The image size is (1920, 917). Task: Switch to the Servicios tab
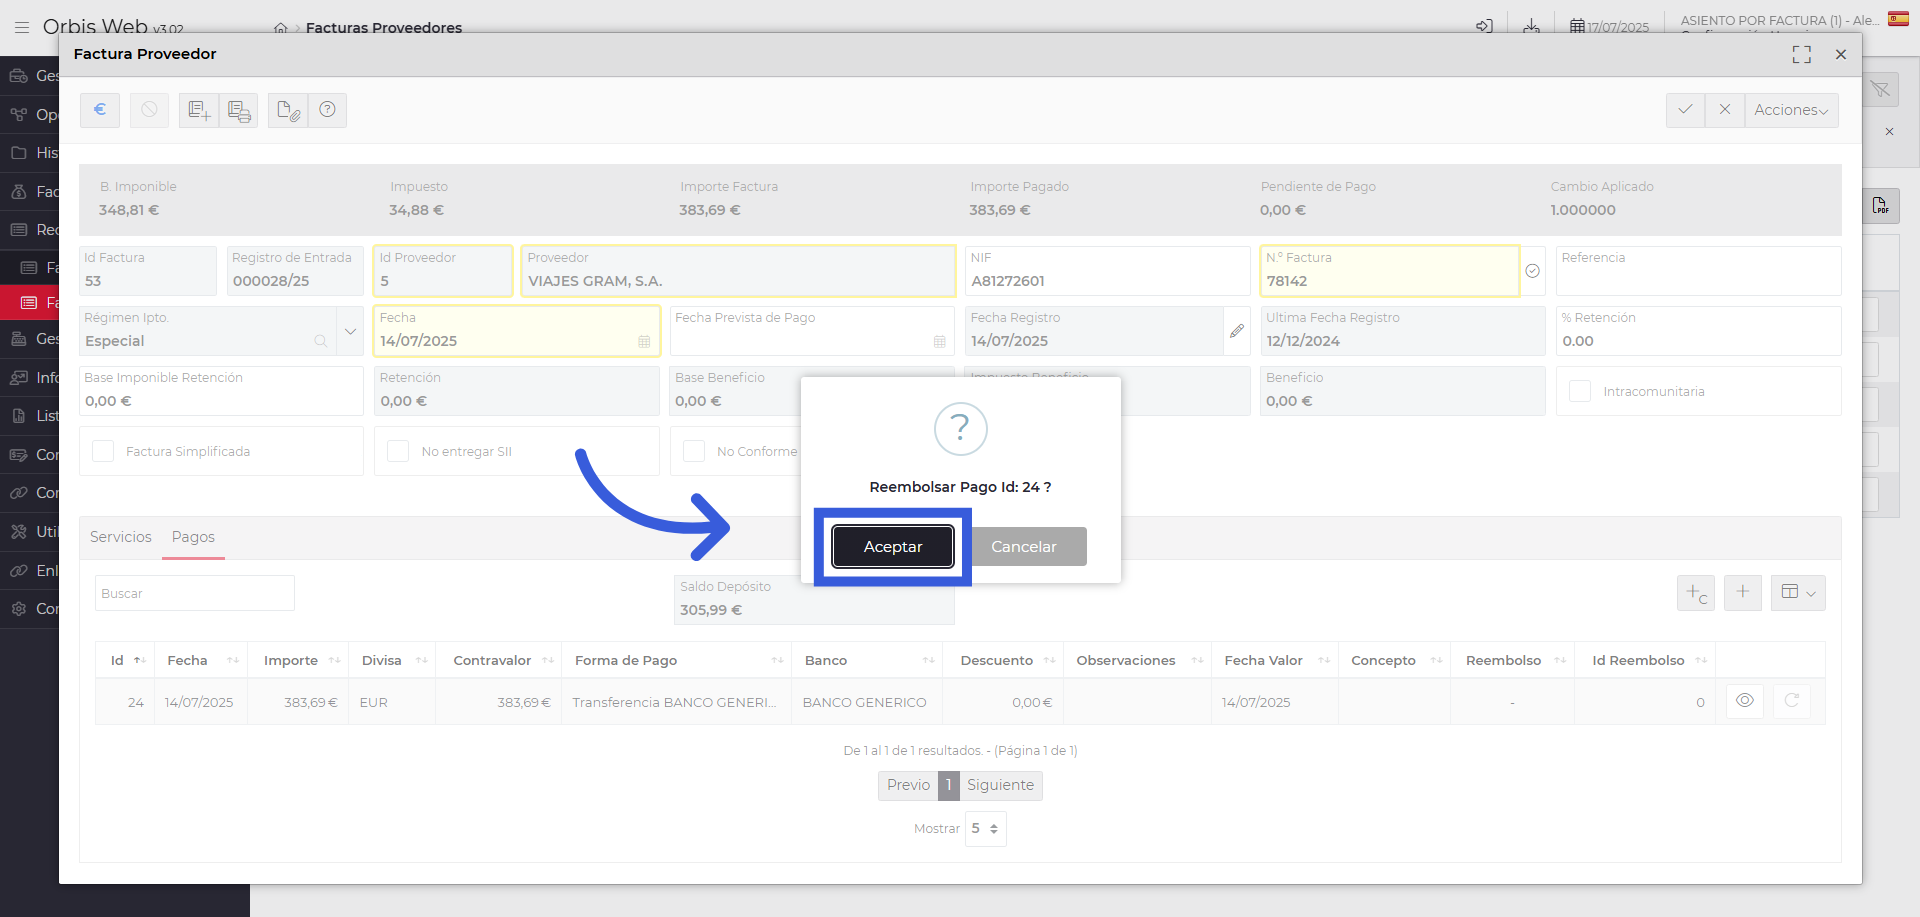[121, 537]
